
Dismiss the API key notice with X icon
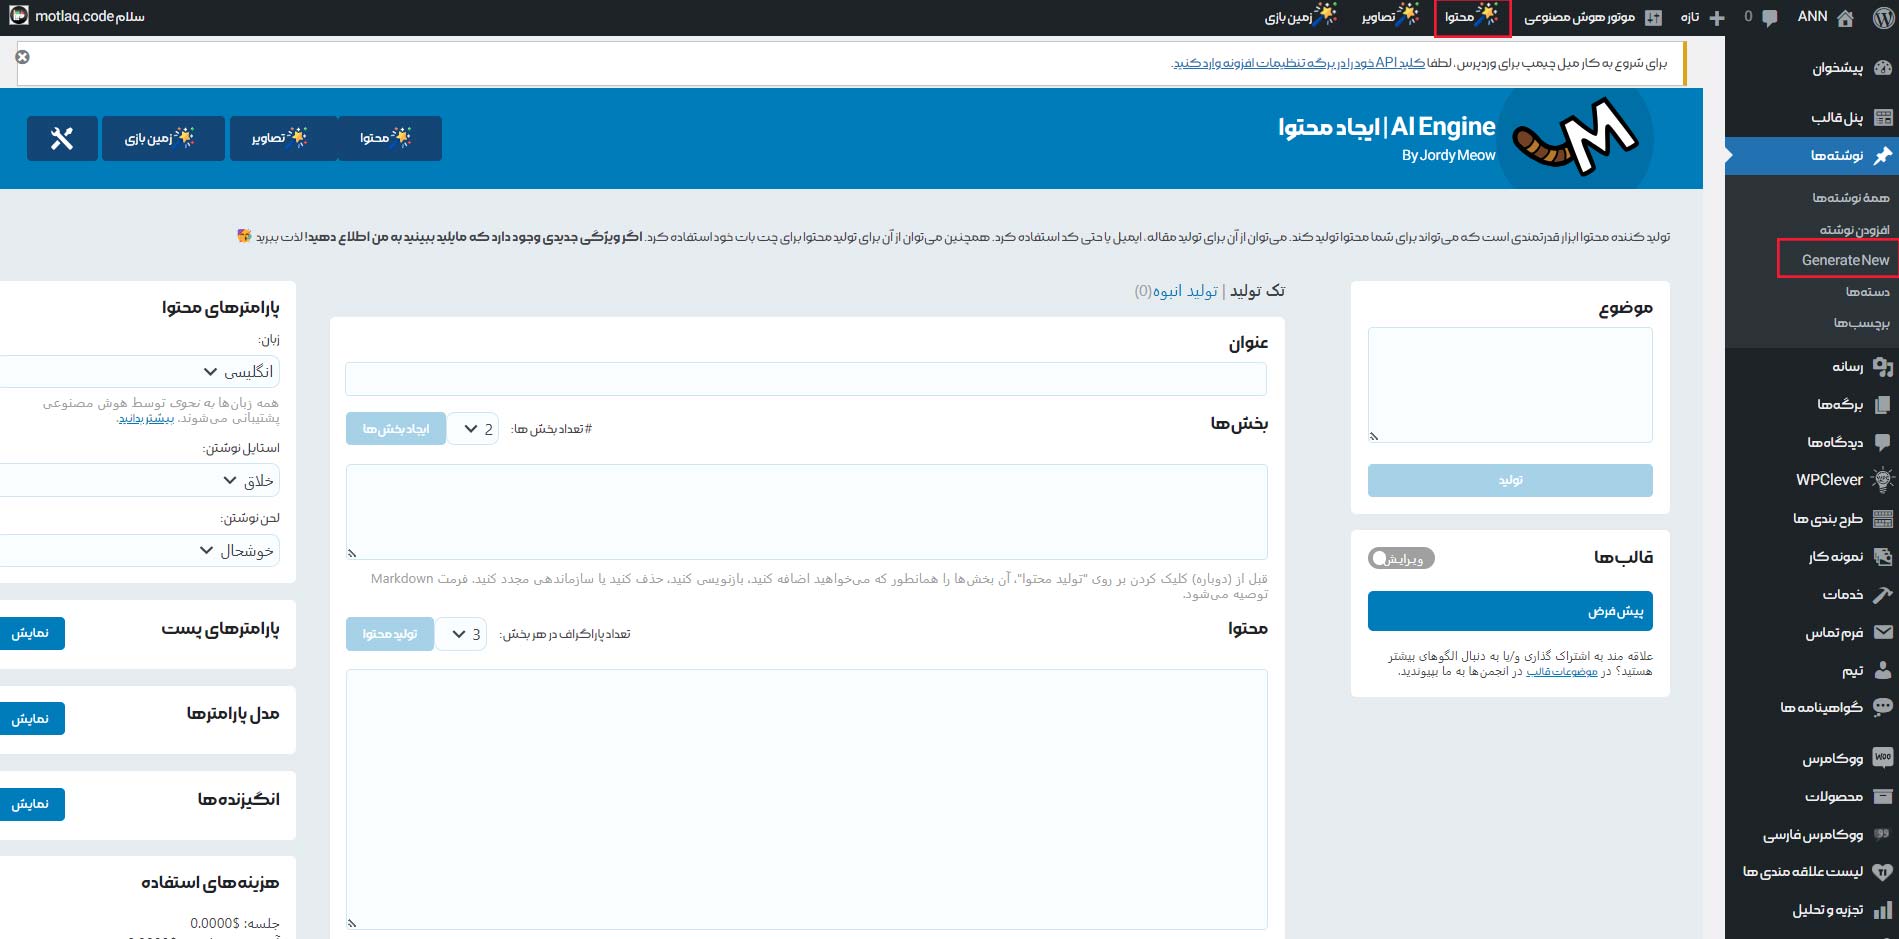(22, 57)
